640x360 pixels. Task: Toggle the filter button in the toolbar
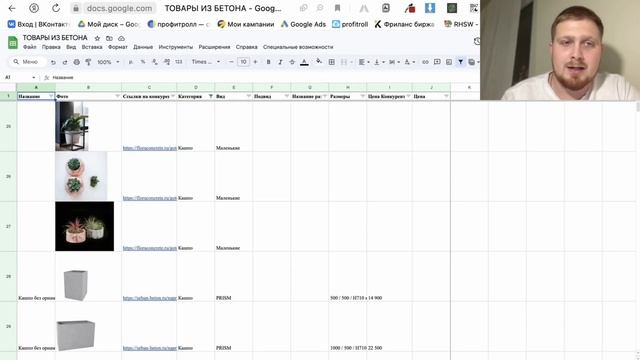(x=460, y=62)
